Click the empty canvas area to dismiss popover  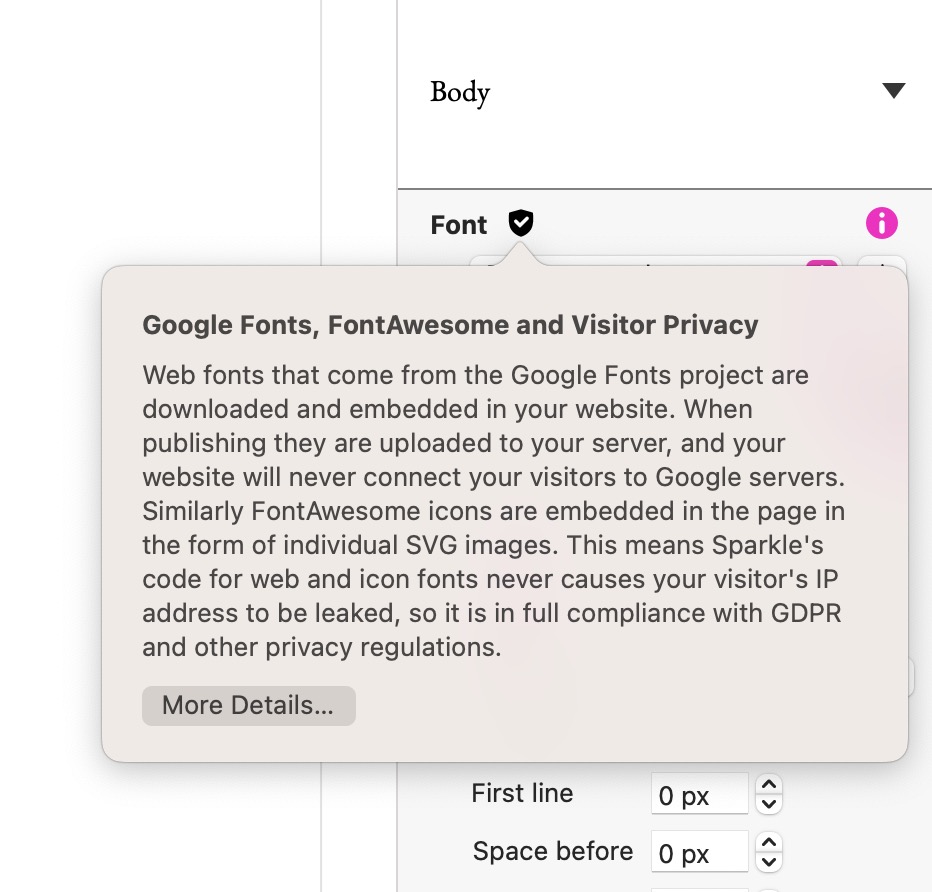coord(160,131)
